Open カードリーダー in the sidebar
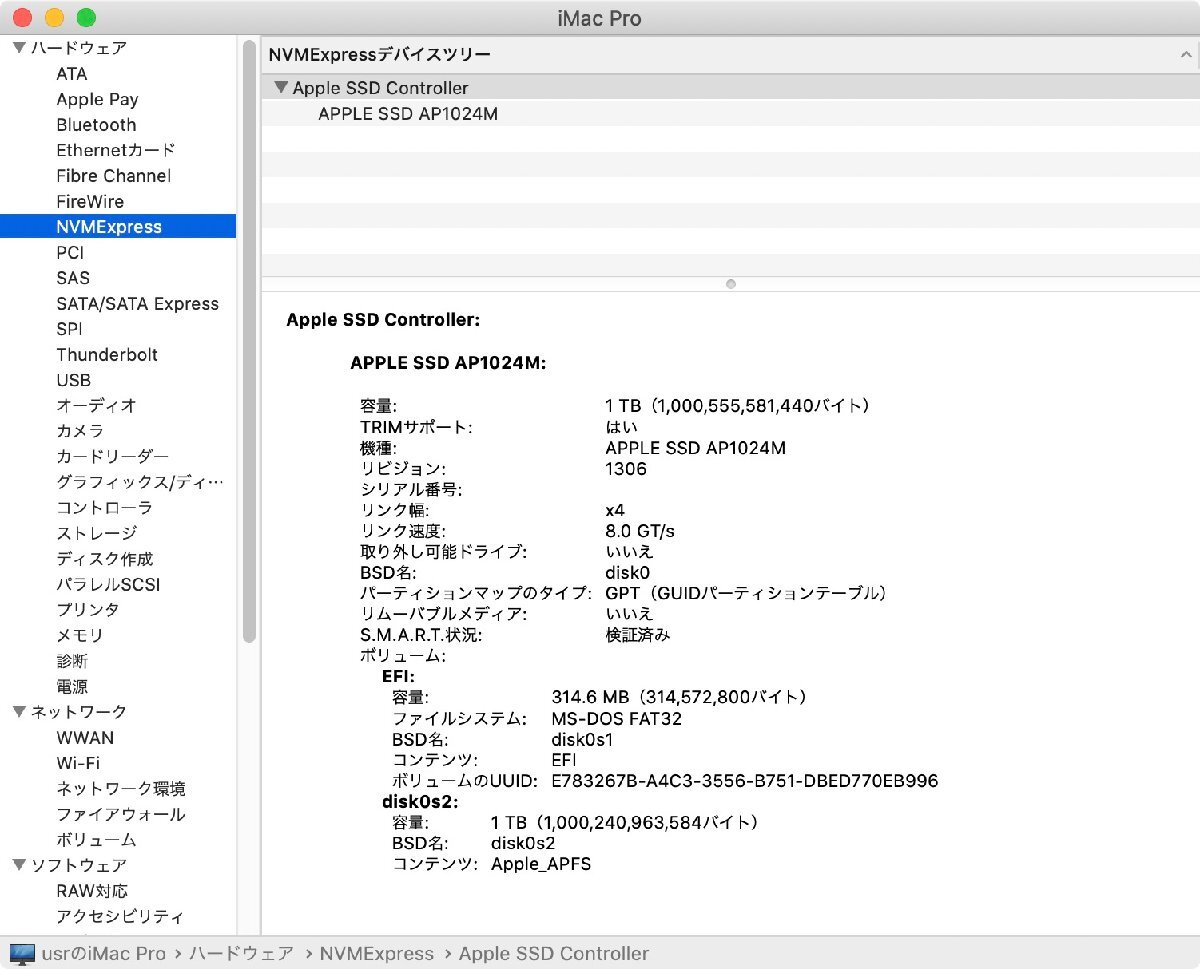Image resolution: width=1200 pixels, height=969 pixels. (112, 457)
